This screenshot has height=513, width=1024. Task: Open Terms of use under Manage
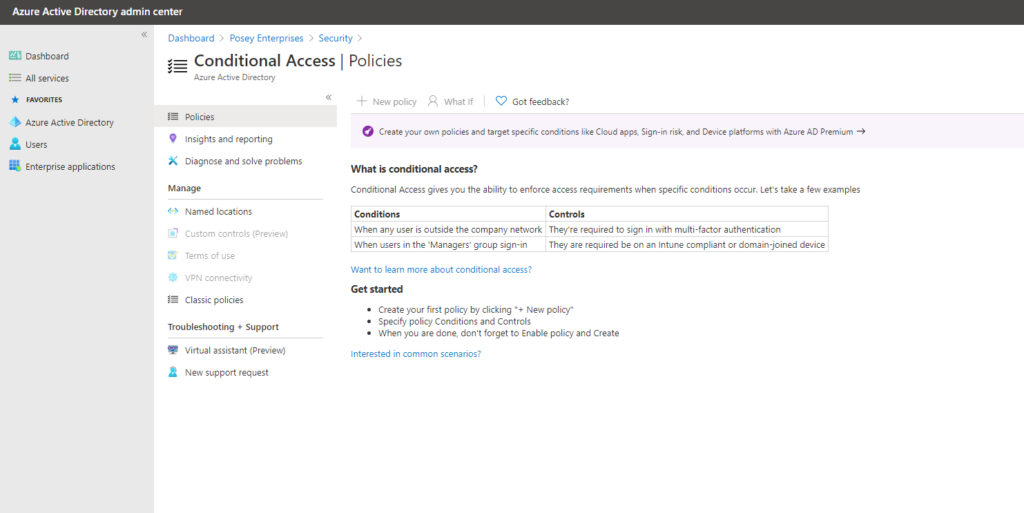click(210, 256)
